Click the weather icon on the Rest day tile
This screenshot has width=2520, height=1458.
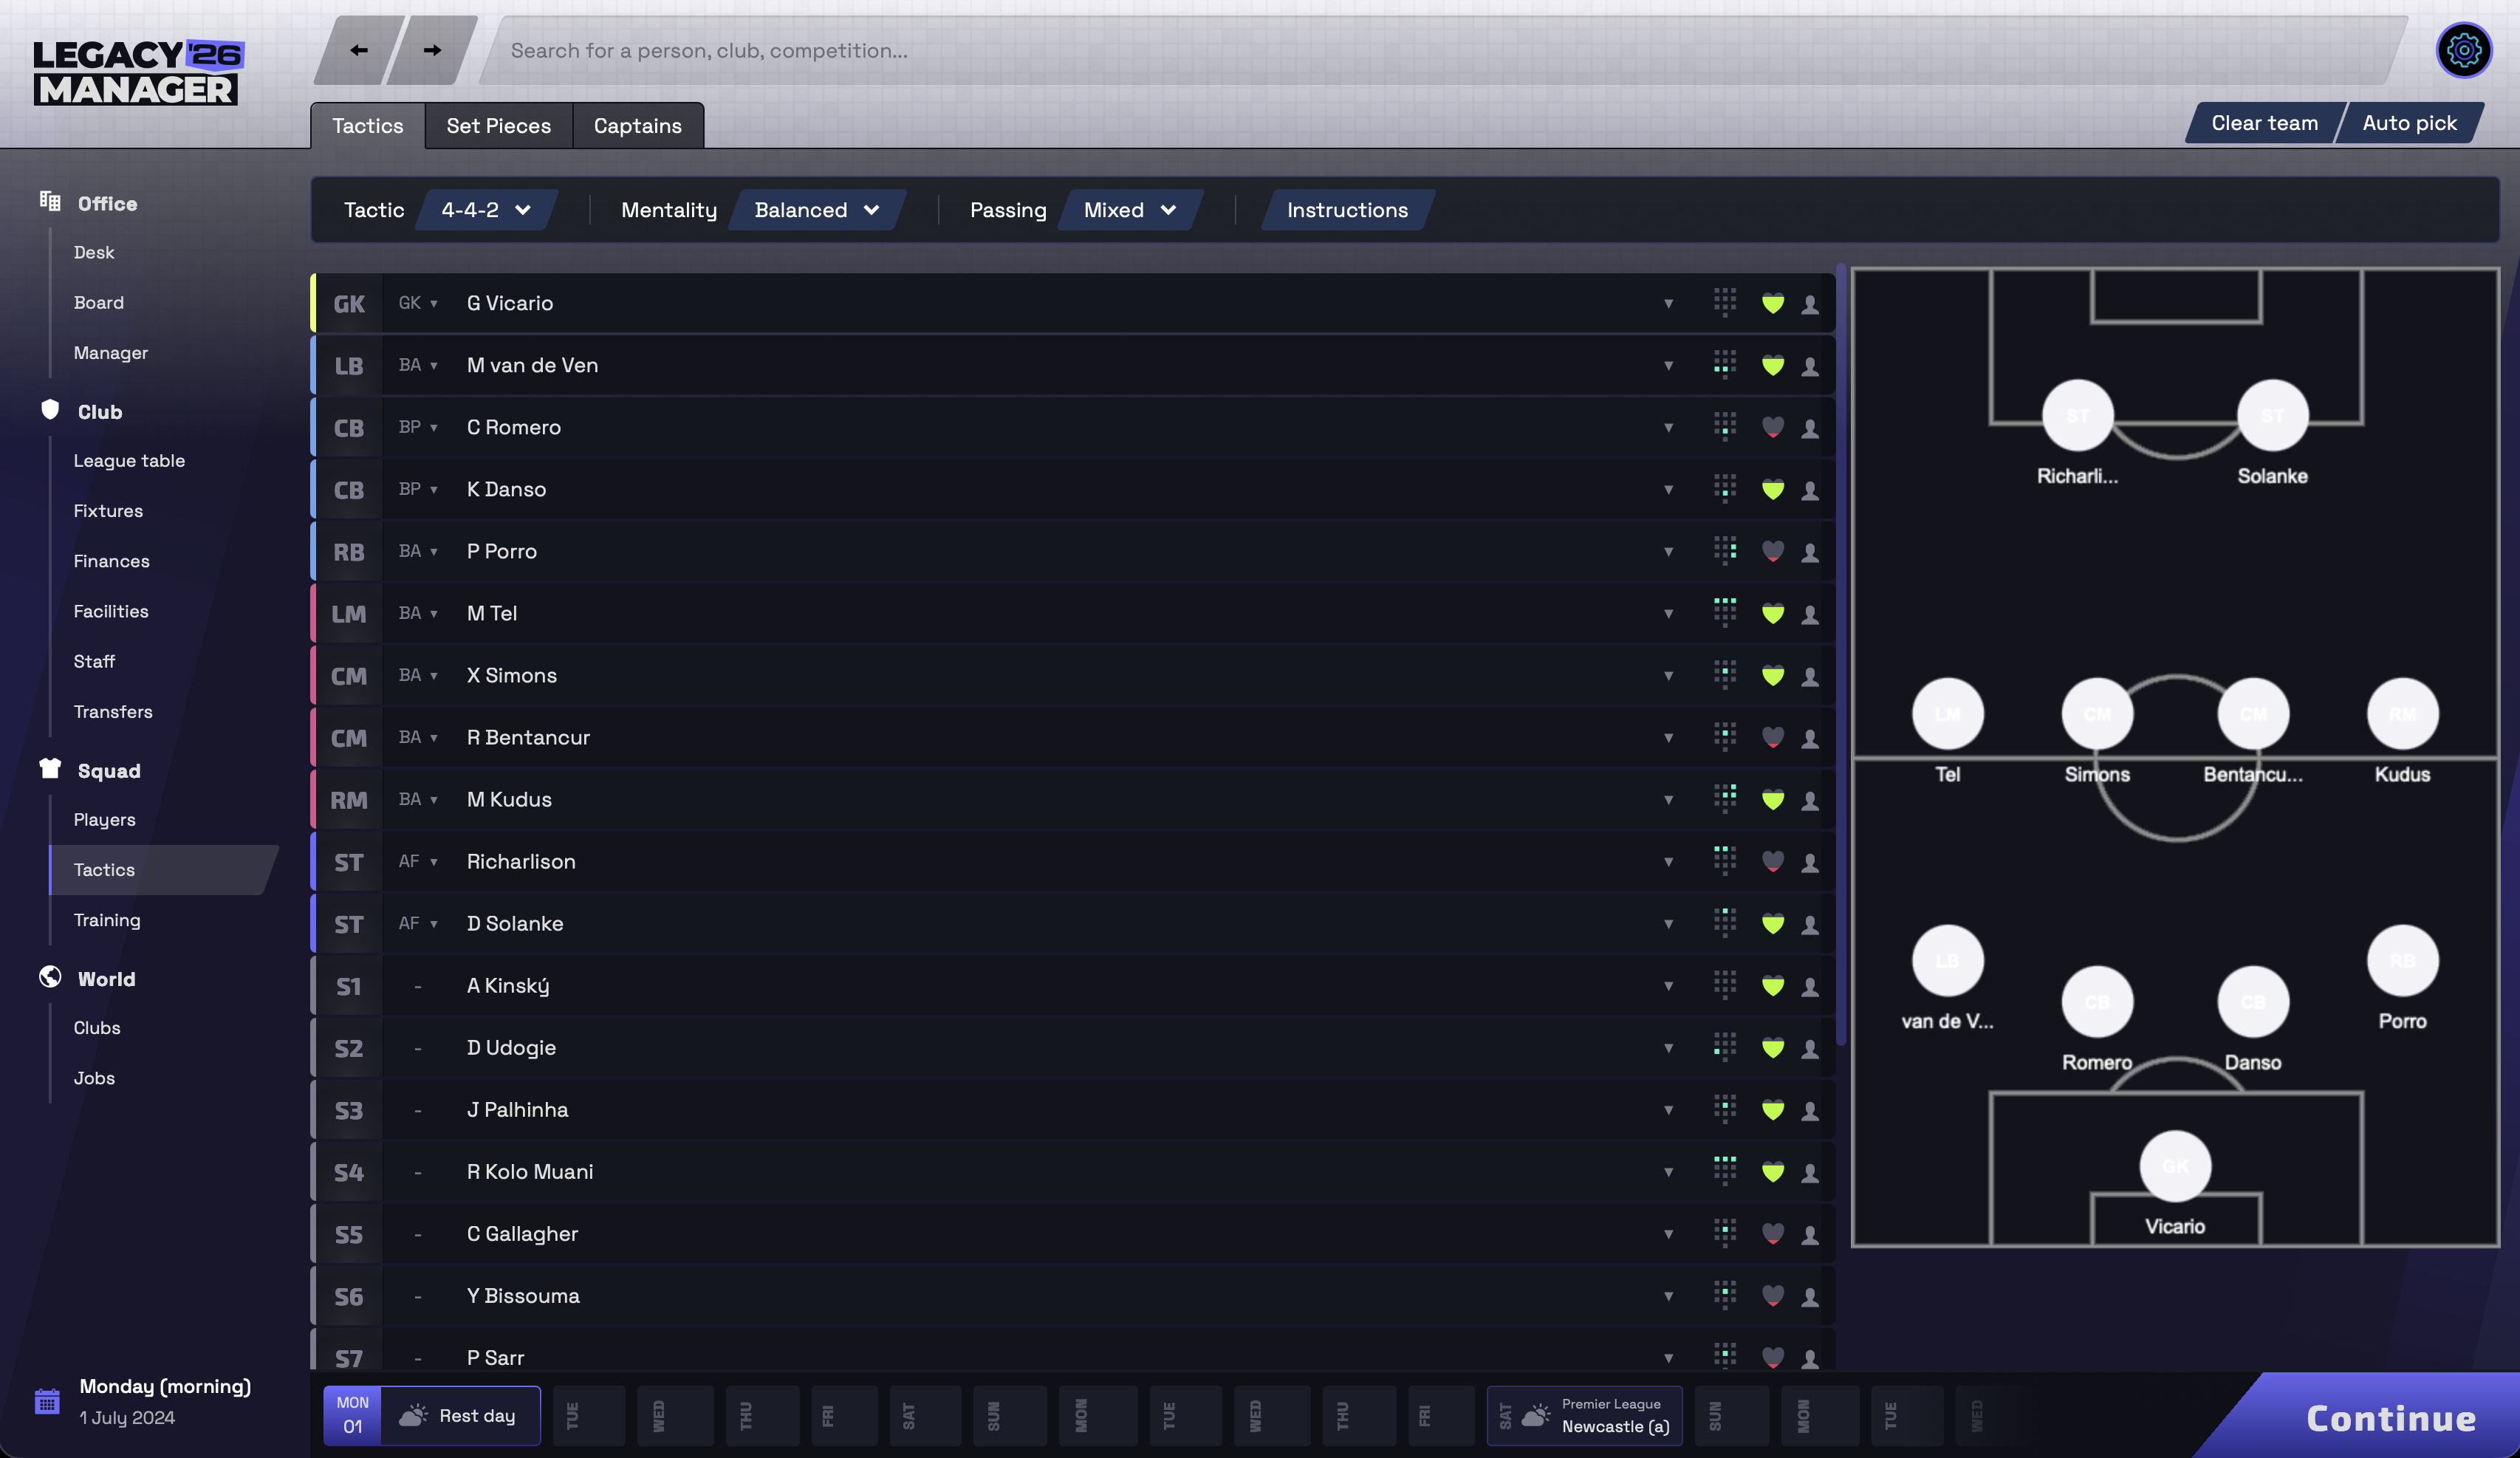point(414,1415)
